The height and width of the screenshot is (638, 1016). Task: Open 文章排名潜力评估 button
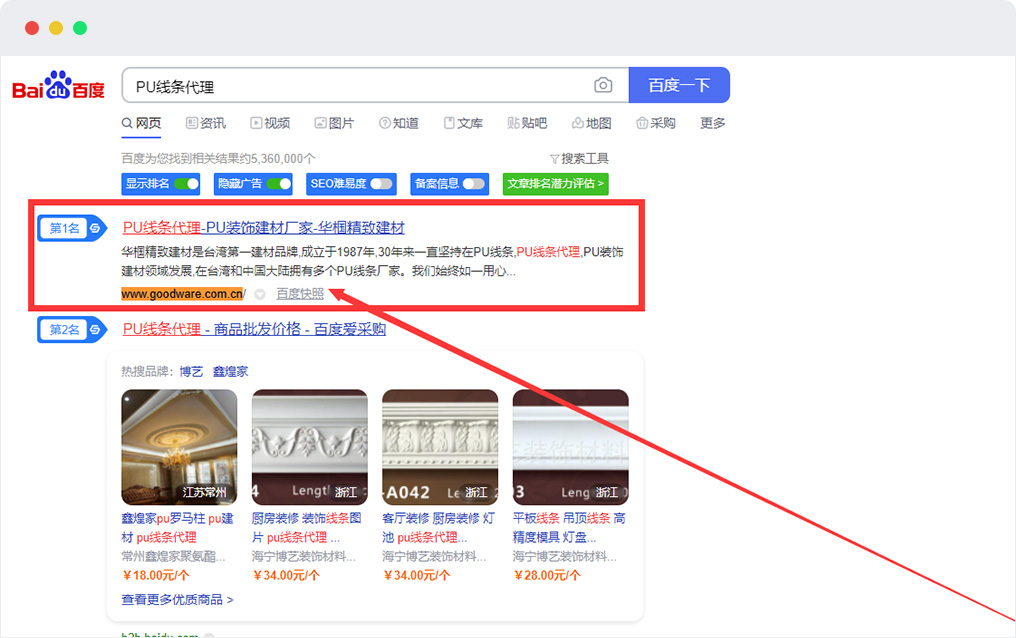(x=555, y=184)
